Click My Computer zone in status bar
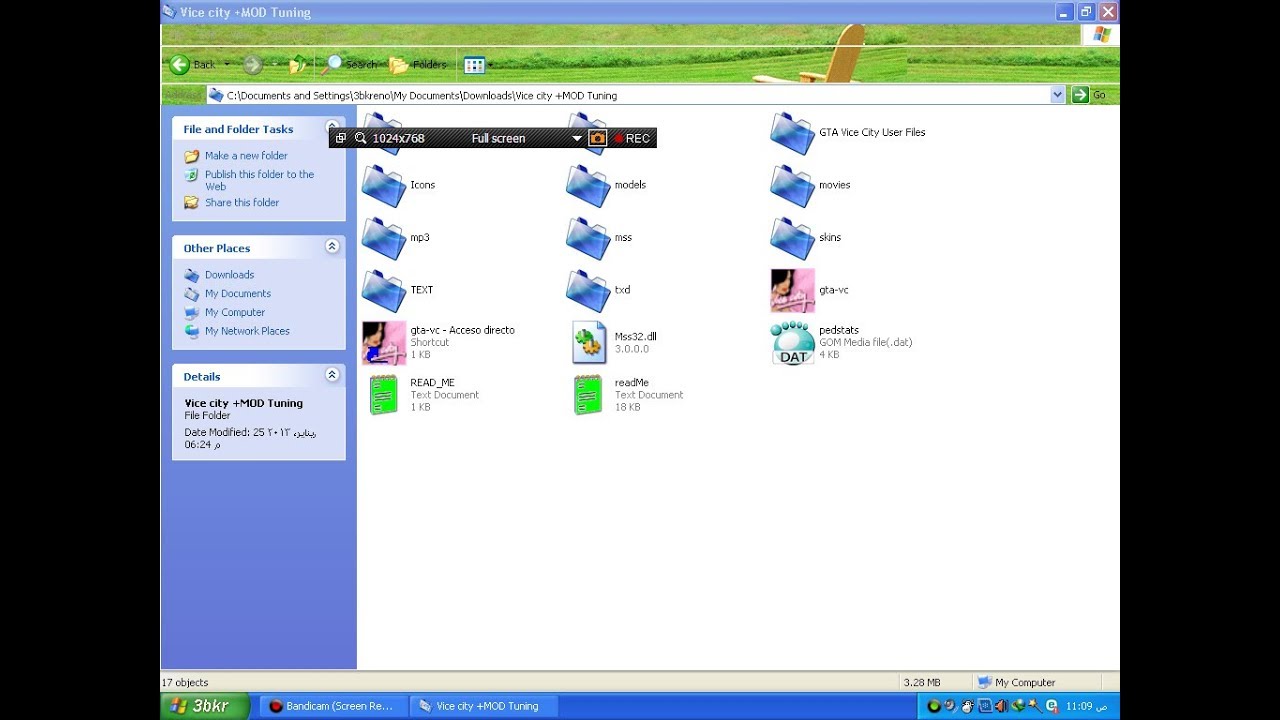Image resolution: width=1280 pixels, height=720 pixels. click(x=1016, y=683)
